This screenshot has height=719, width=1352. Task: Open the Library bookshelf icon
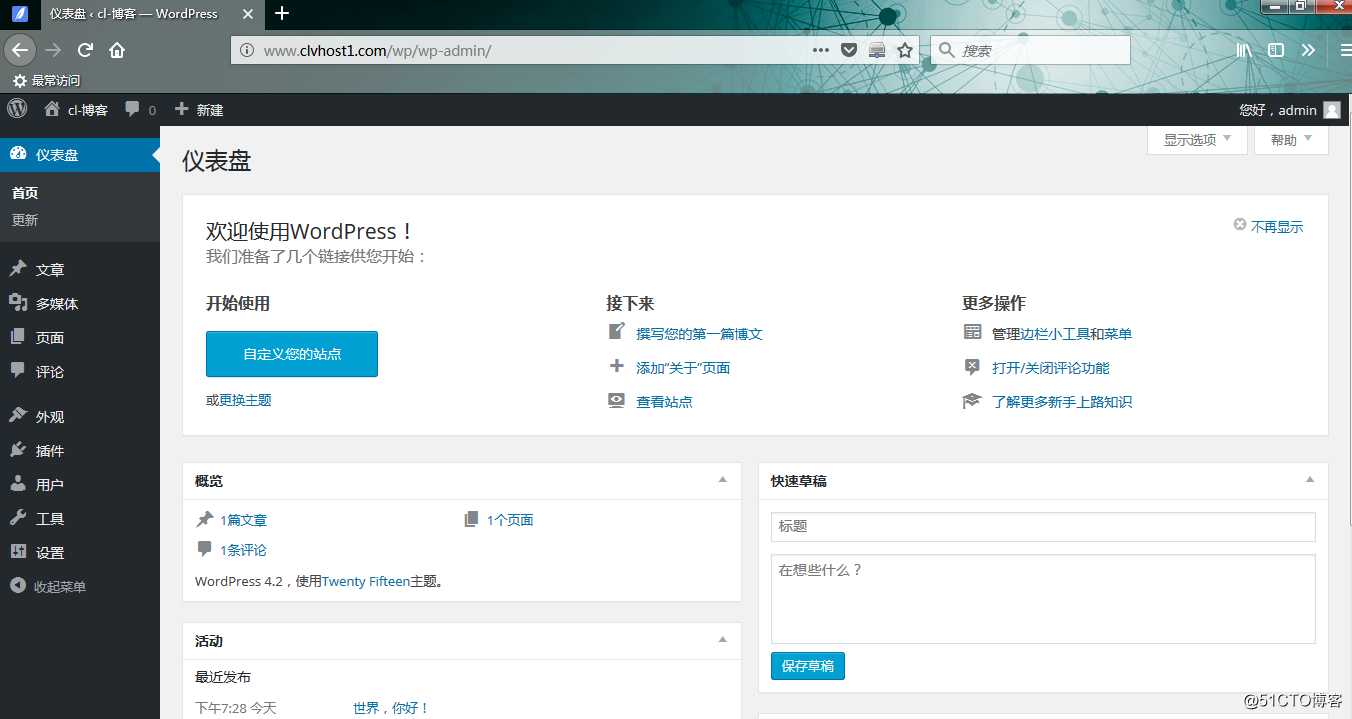pos(1245,50)
